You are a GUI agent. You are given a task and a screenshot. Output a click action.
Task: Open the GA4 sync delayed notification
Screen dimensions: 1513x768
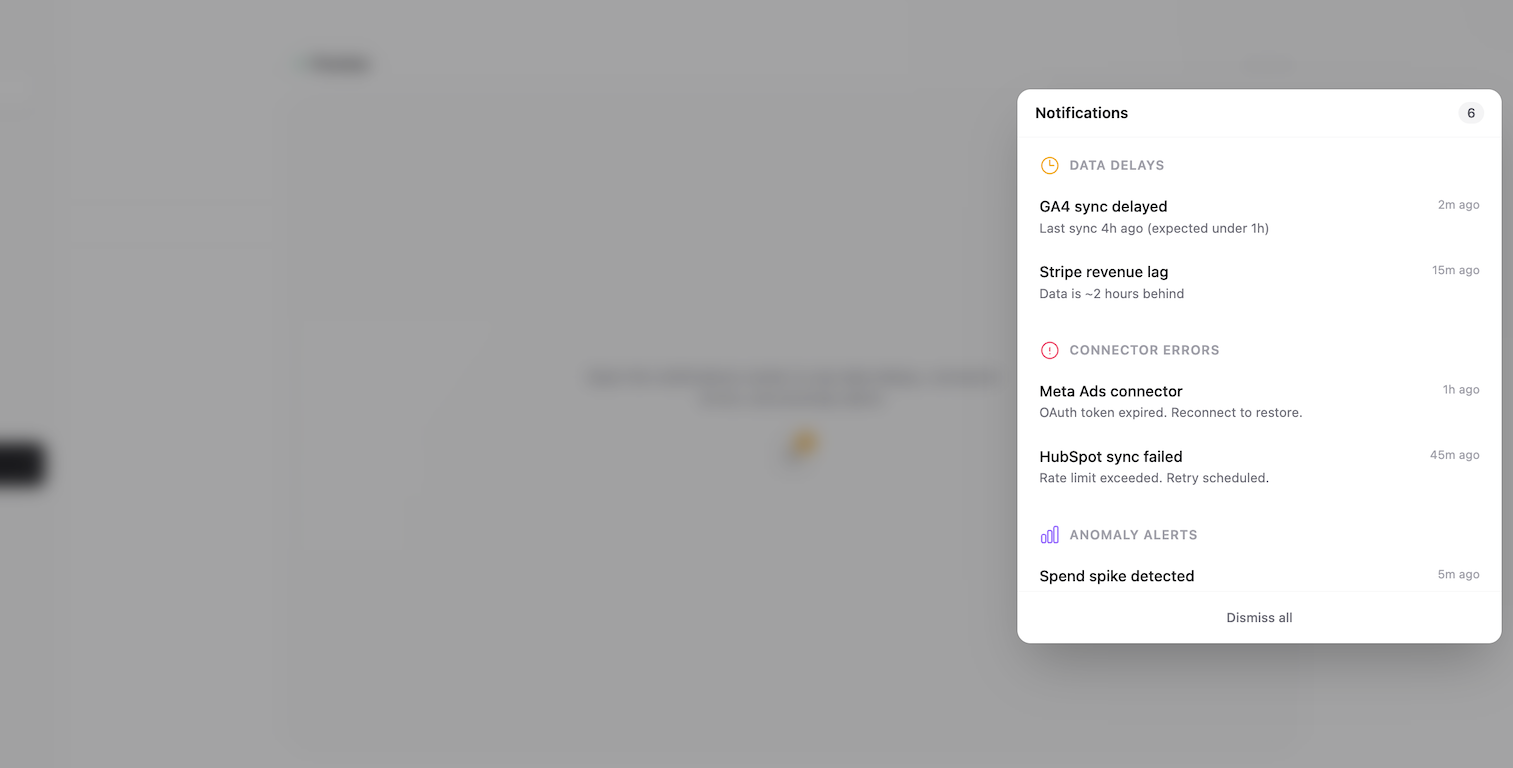click(x=1103, y=207)
